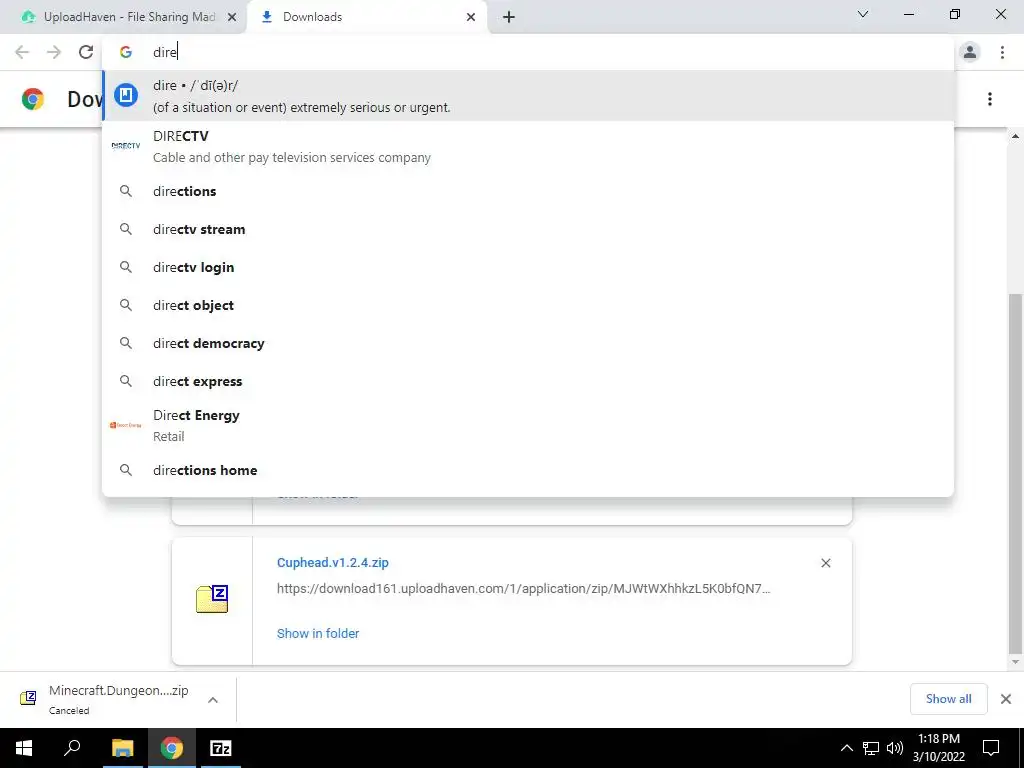Click the Google G icon in address bar

tap(126, 52)
